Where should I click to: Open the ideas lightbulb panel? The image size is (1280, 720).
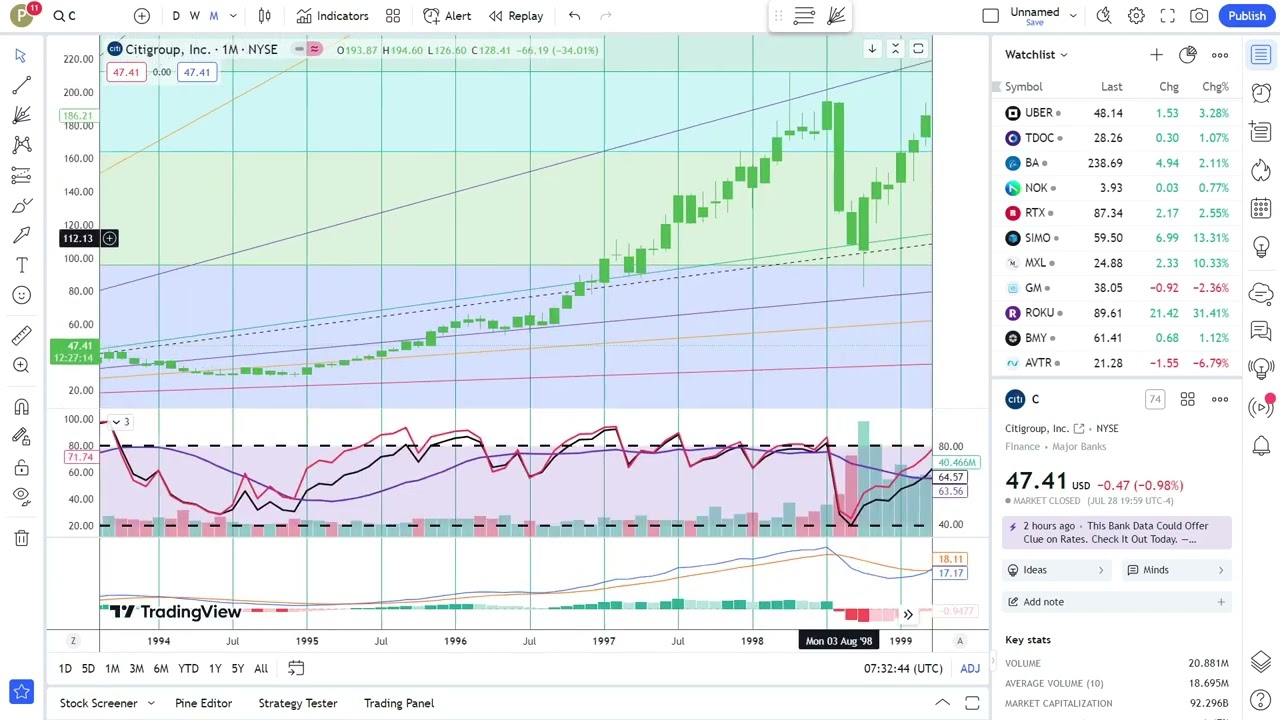[x=1261, y=247]
